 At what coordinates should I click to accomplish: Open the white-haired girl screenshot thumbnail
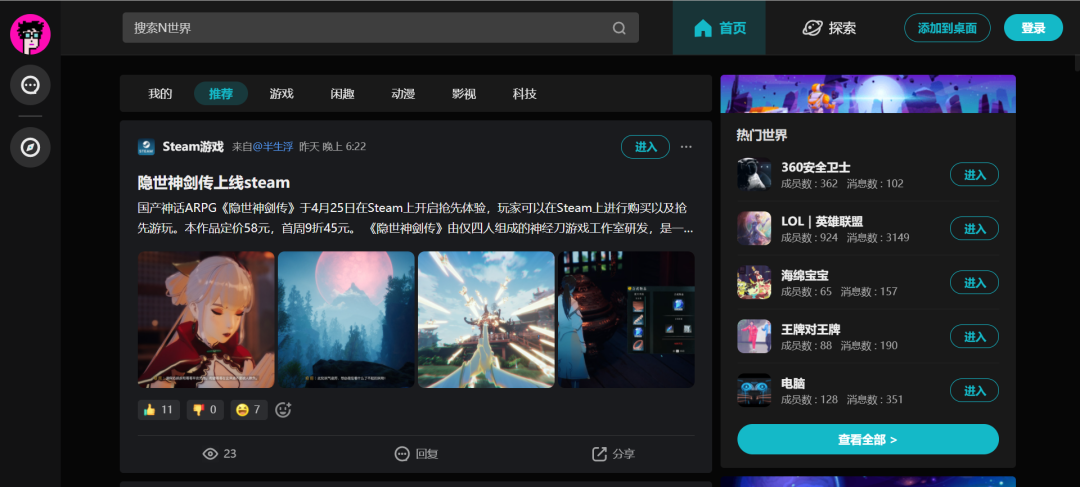click(x=206, y=320)
